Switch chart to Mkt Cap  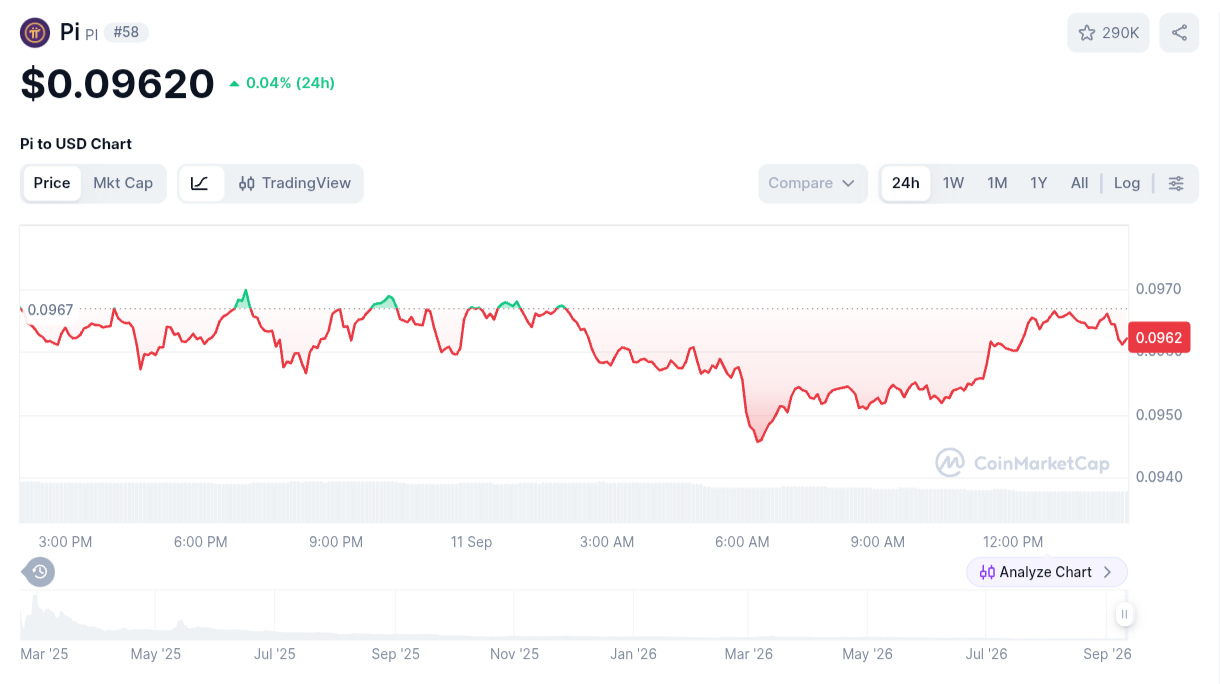pos(123,183)
